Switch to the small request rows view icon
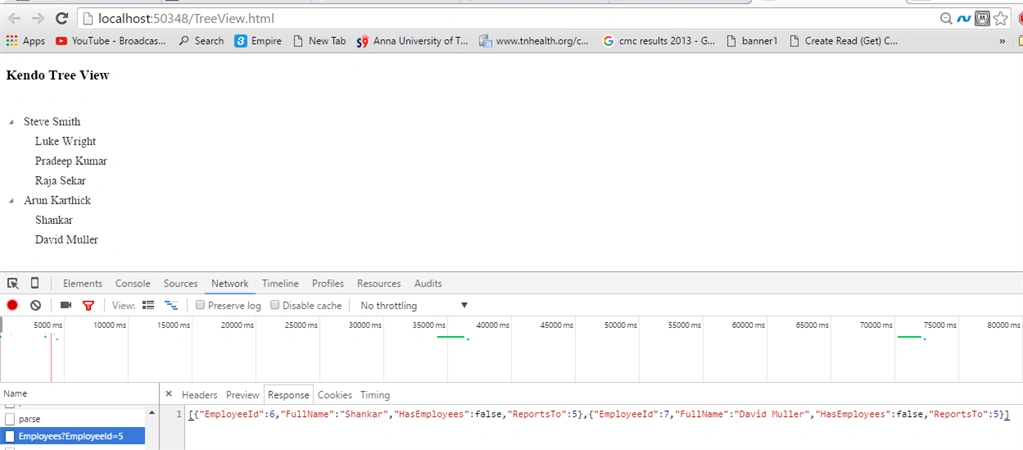This screenshot has width=1023, height=450. pyautogui.click(x=172, y=305)
